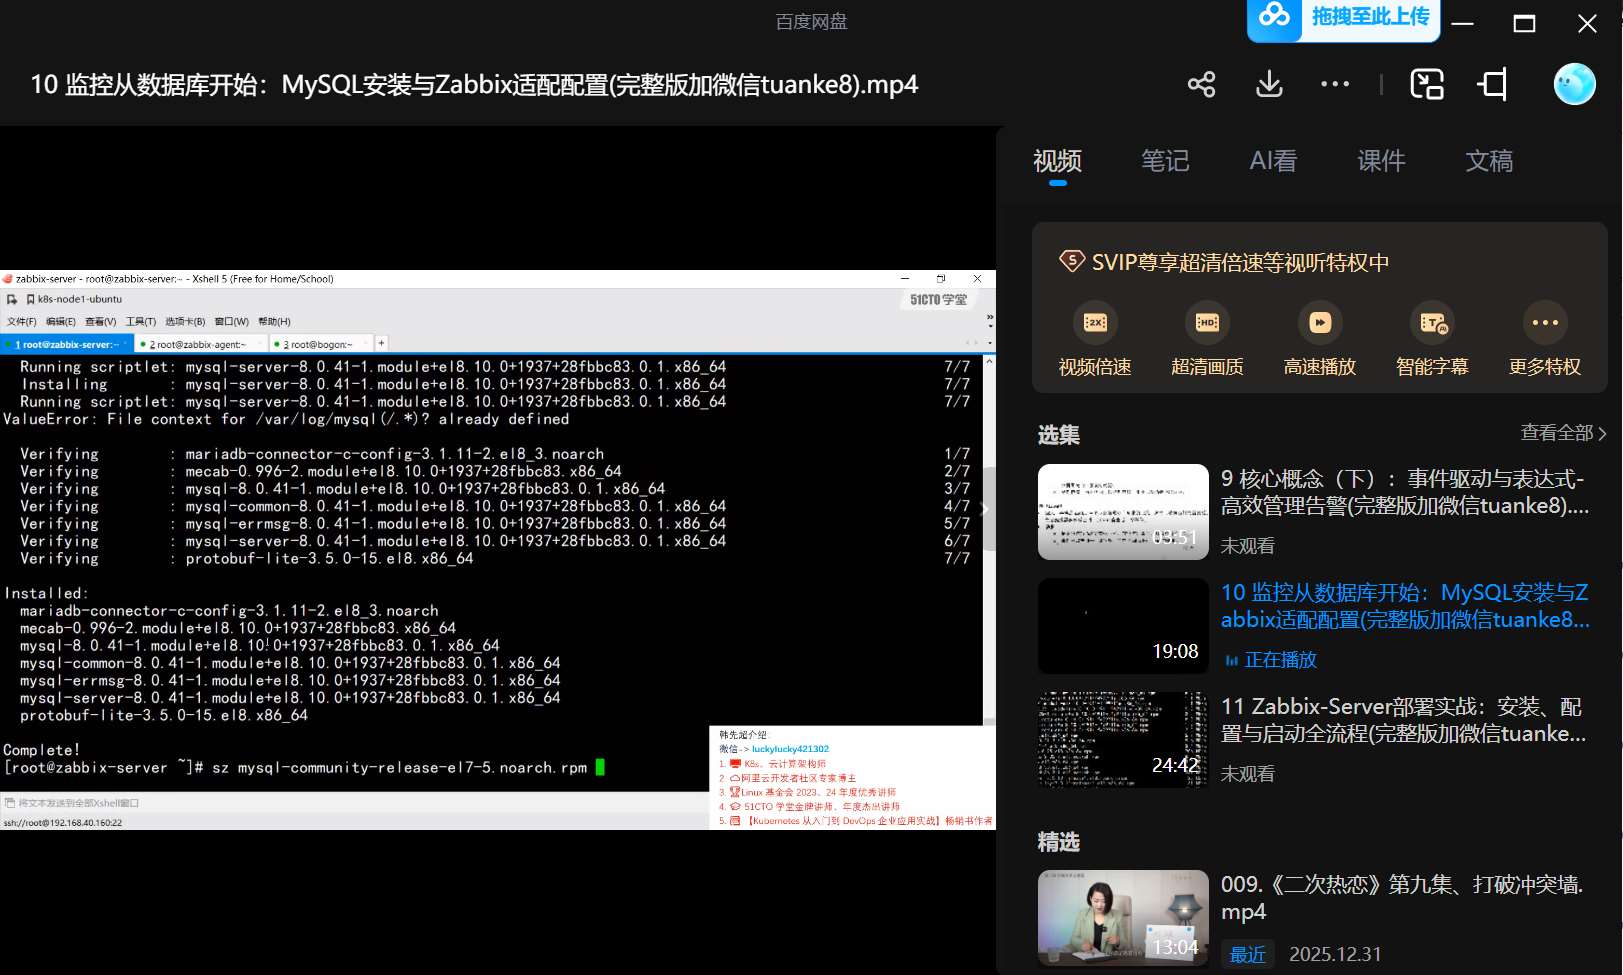This screenshot has height=975, width=1623.
Task: Switch to the 笔记 notes tab
Action: 1164,161
